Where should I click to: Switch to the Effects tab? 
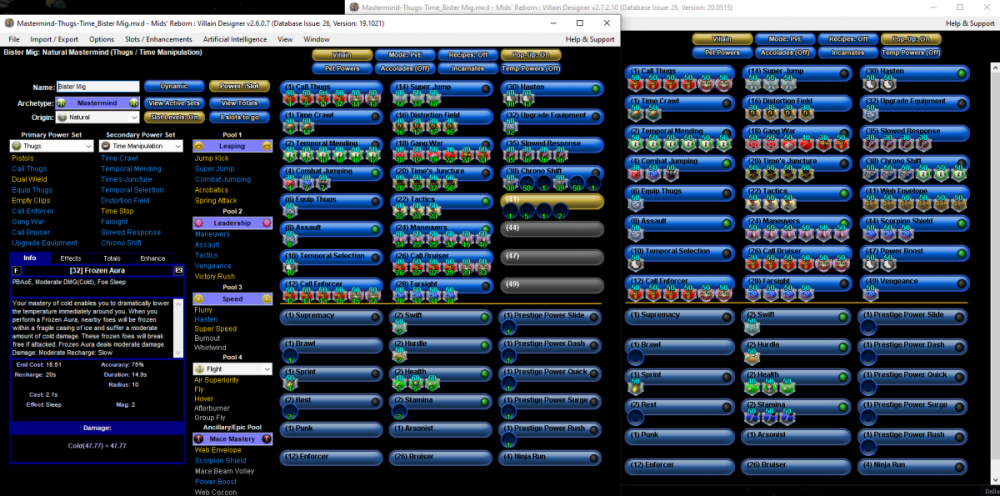(70, 258)
